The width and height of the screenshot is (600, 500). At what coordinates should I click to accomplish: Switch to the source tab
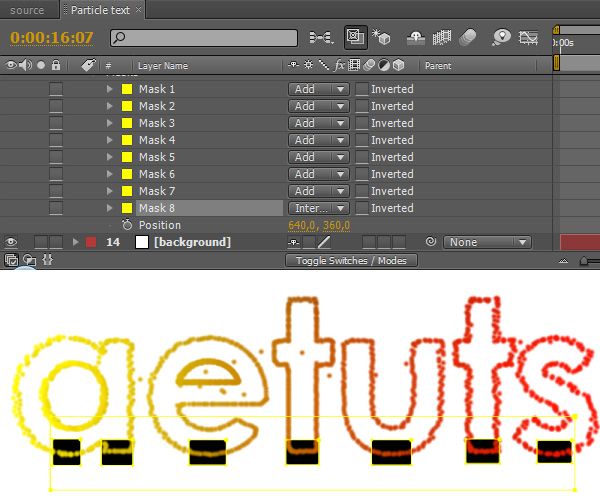click(x=27, y=10)
